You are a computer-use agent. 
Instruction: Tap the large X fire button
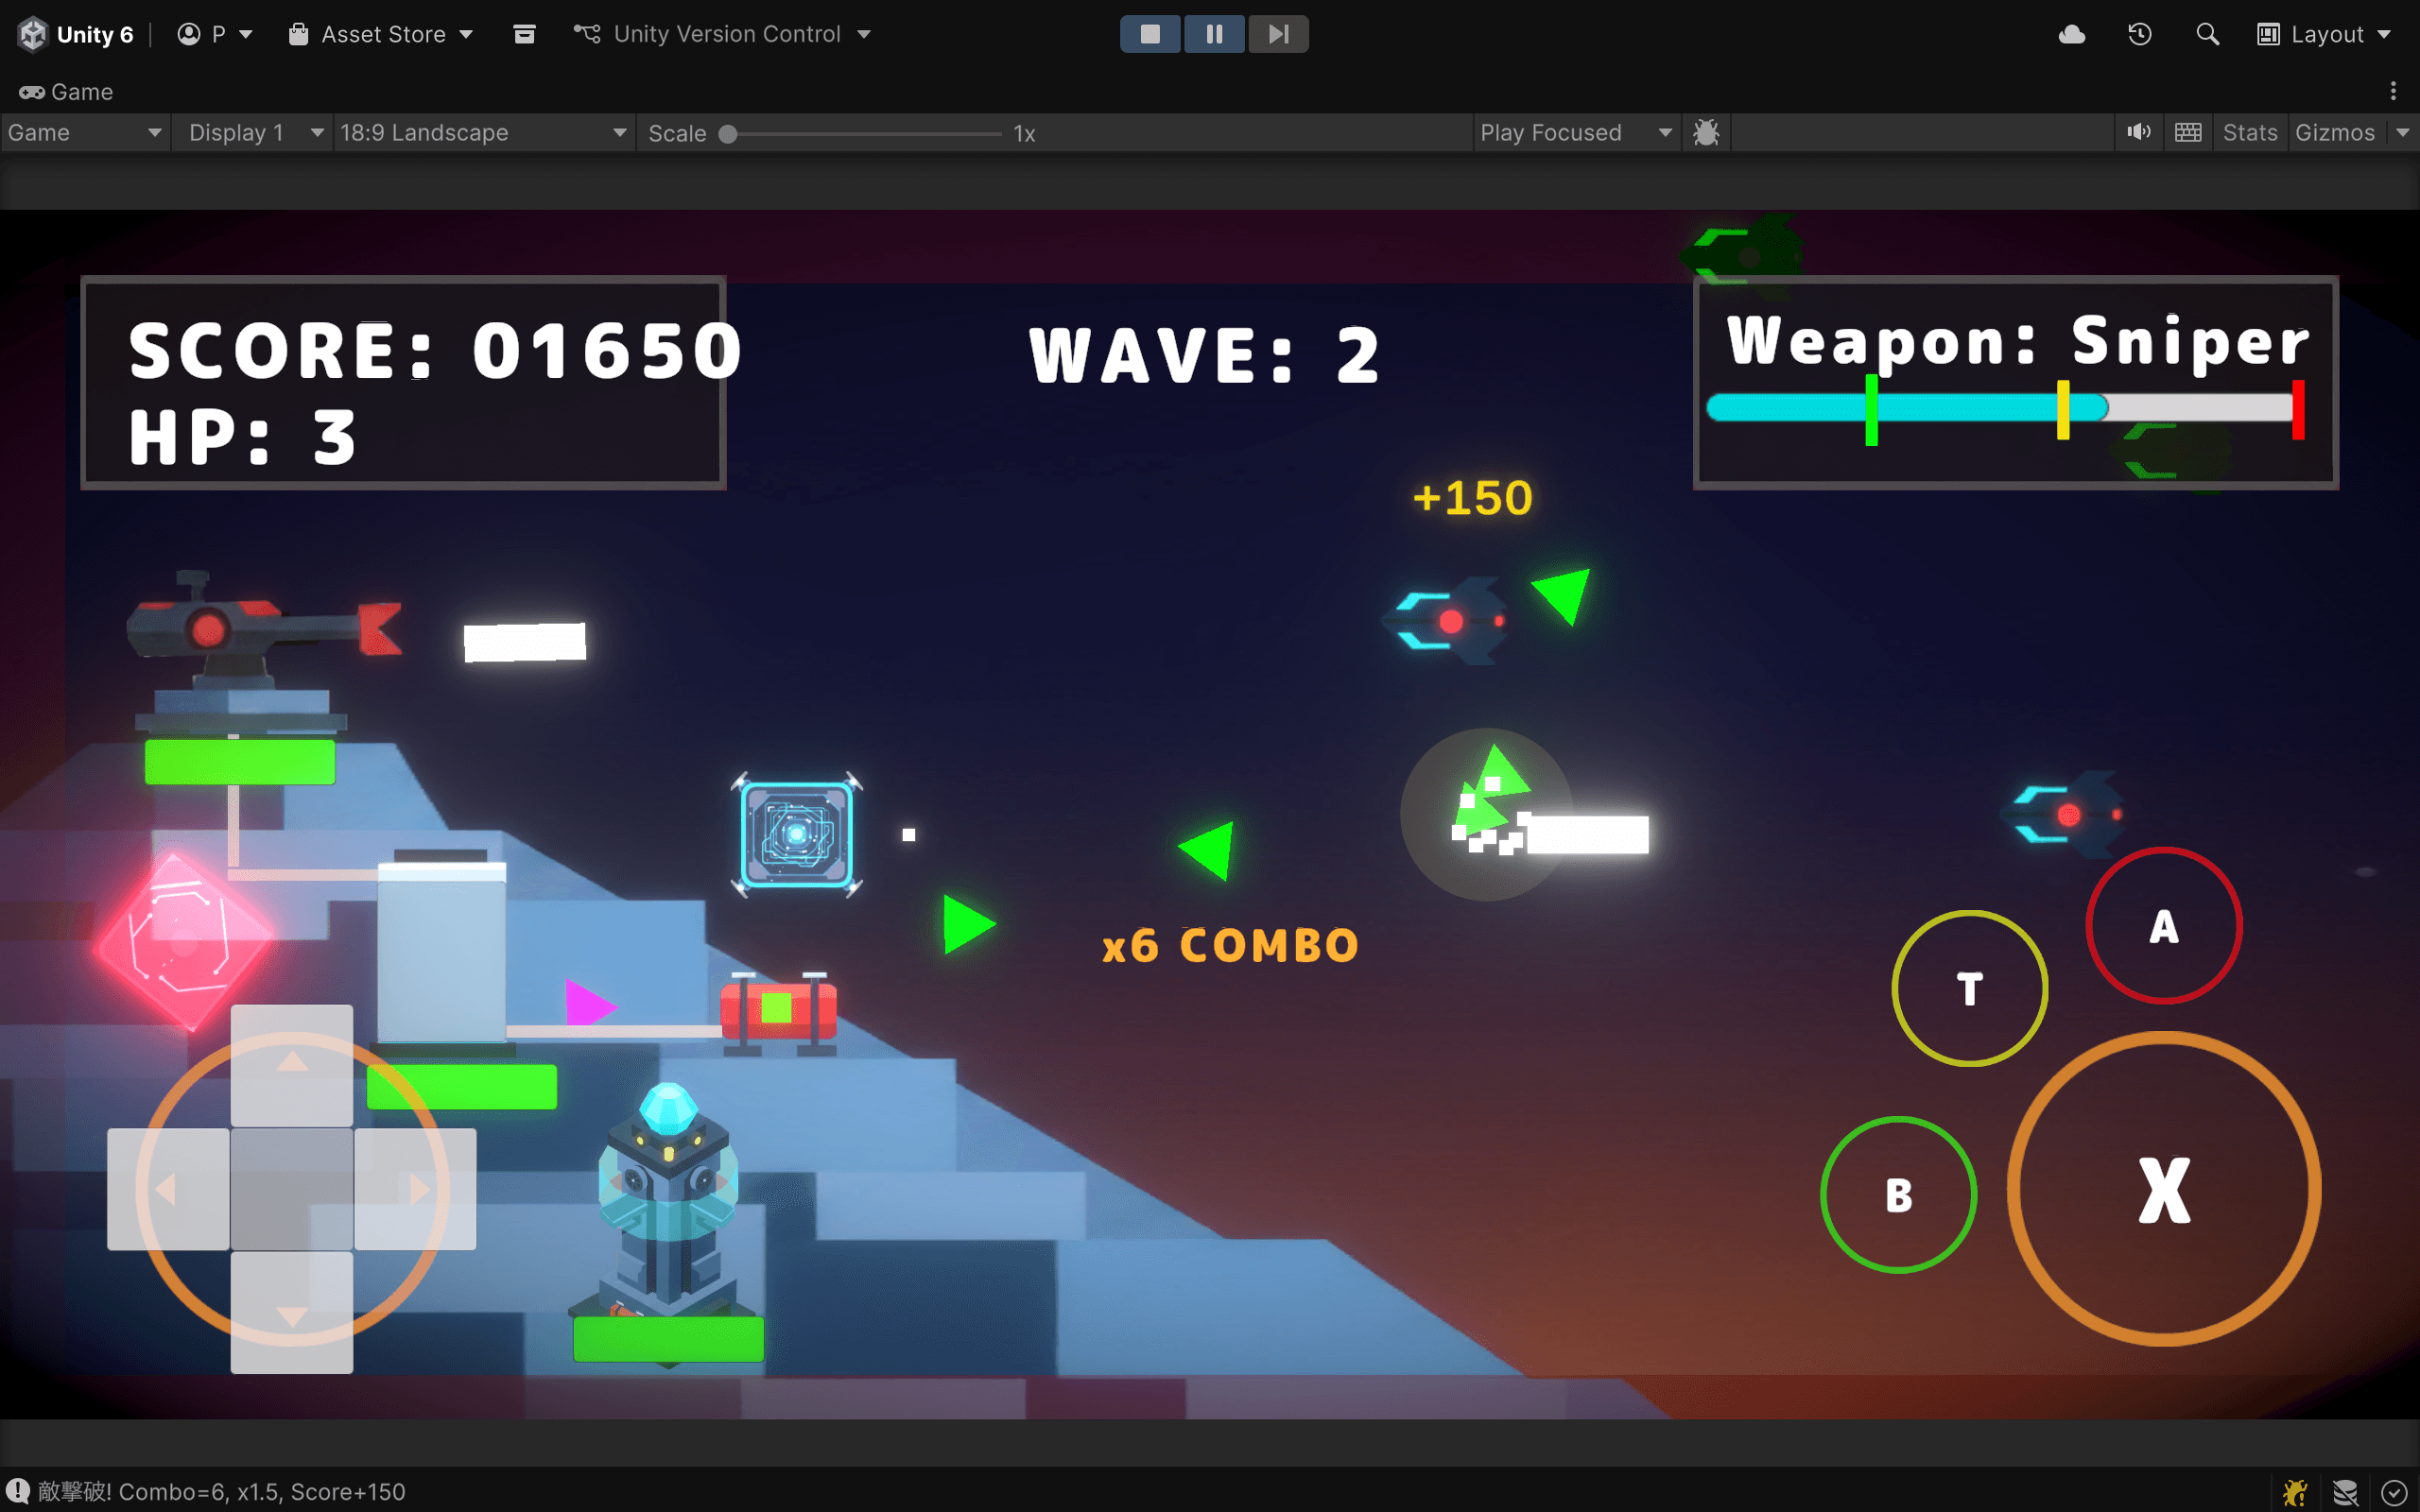(x=2164, y=1190)
